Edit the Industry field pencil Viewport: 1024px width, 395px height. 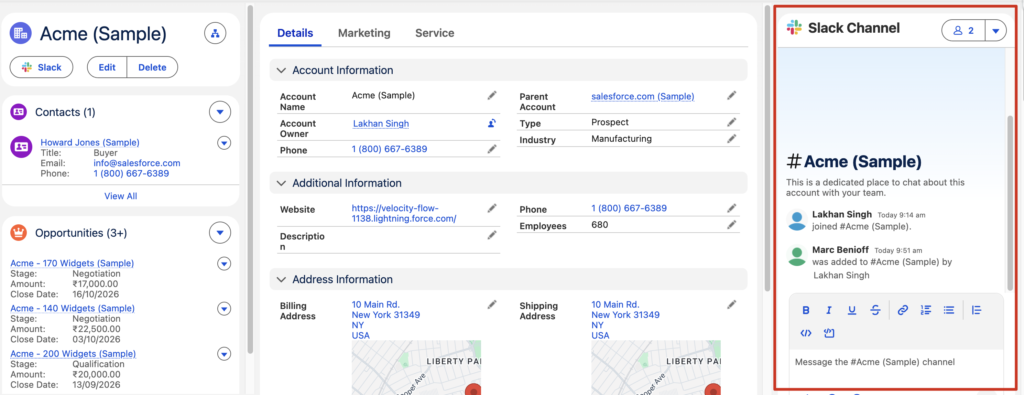732,138
